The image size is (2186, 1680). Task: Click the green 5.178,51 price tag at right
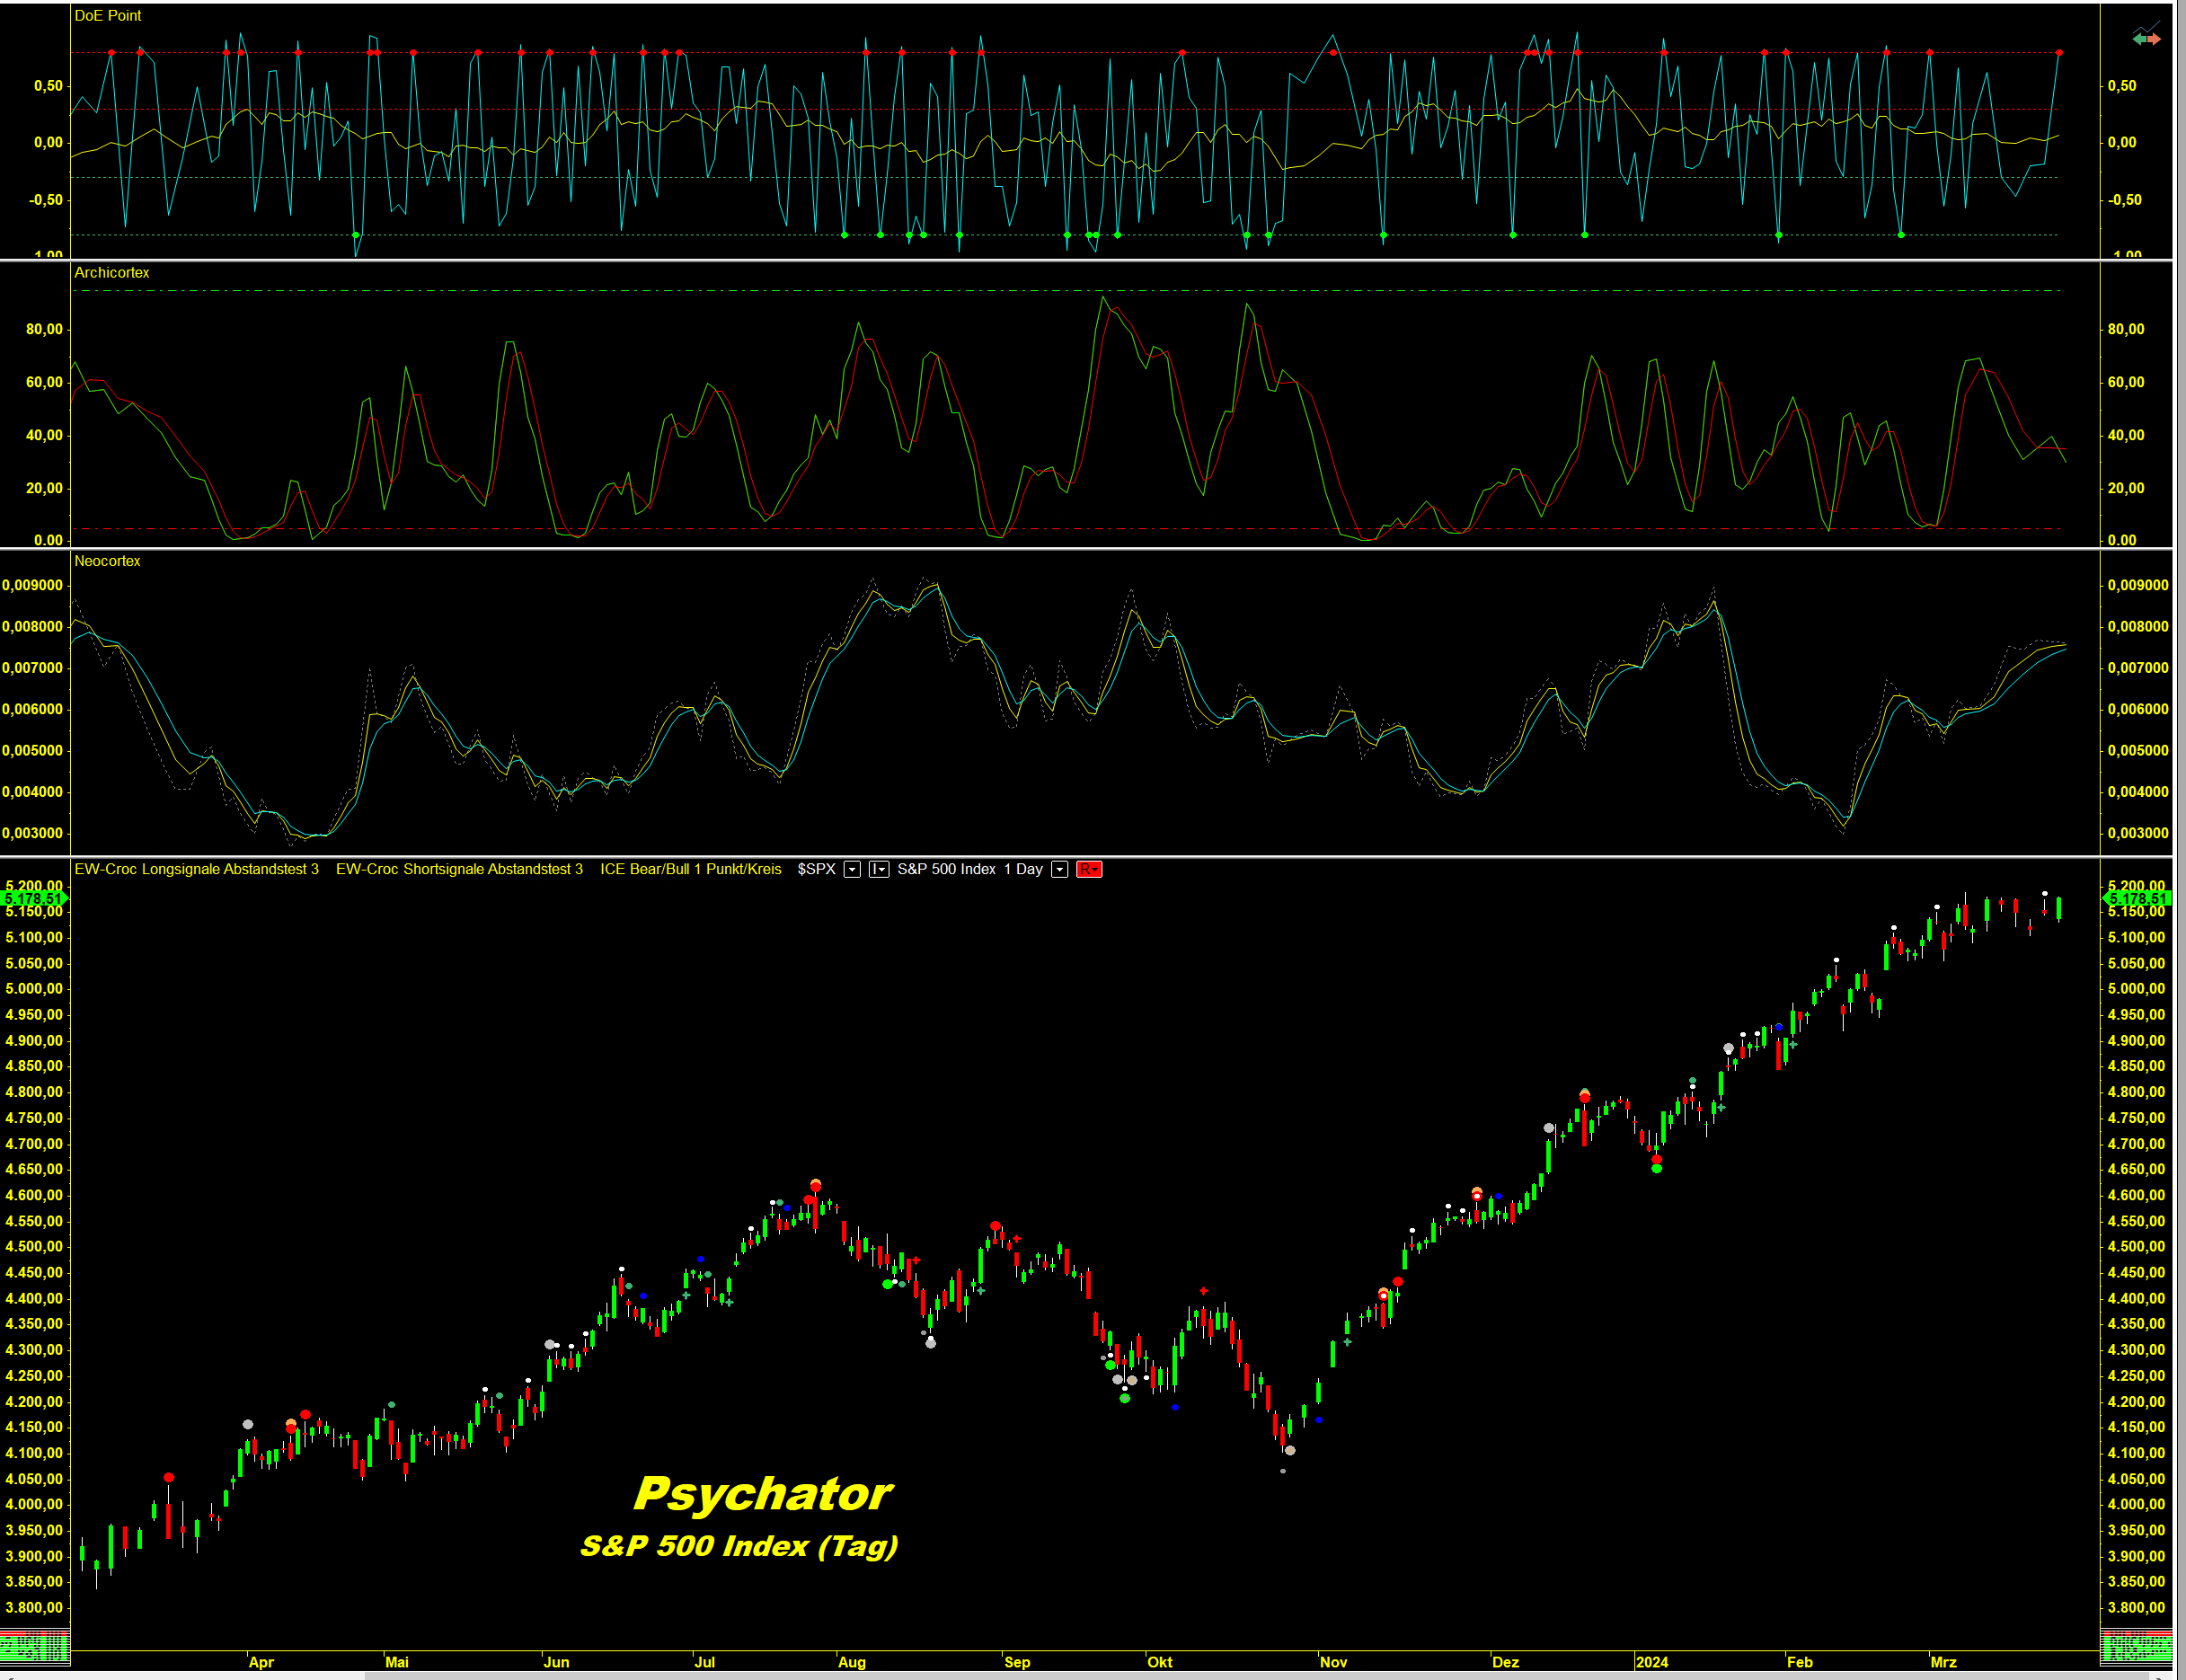pyautogui.click(x=2139, y=899)
